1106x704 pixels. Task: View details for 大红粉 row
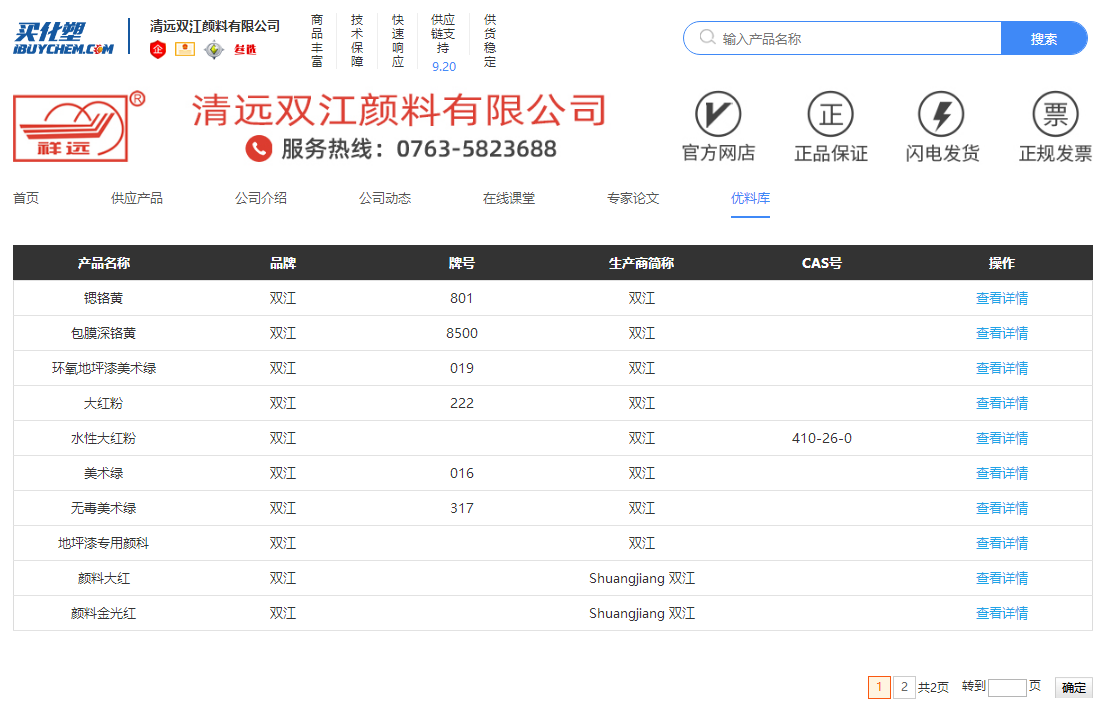(x=1002, y=403)
